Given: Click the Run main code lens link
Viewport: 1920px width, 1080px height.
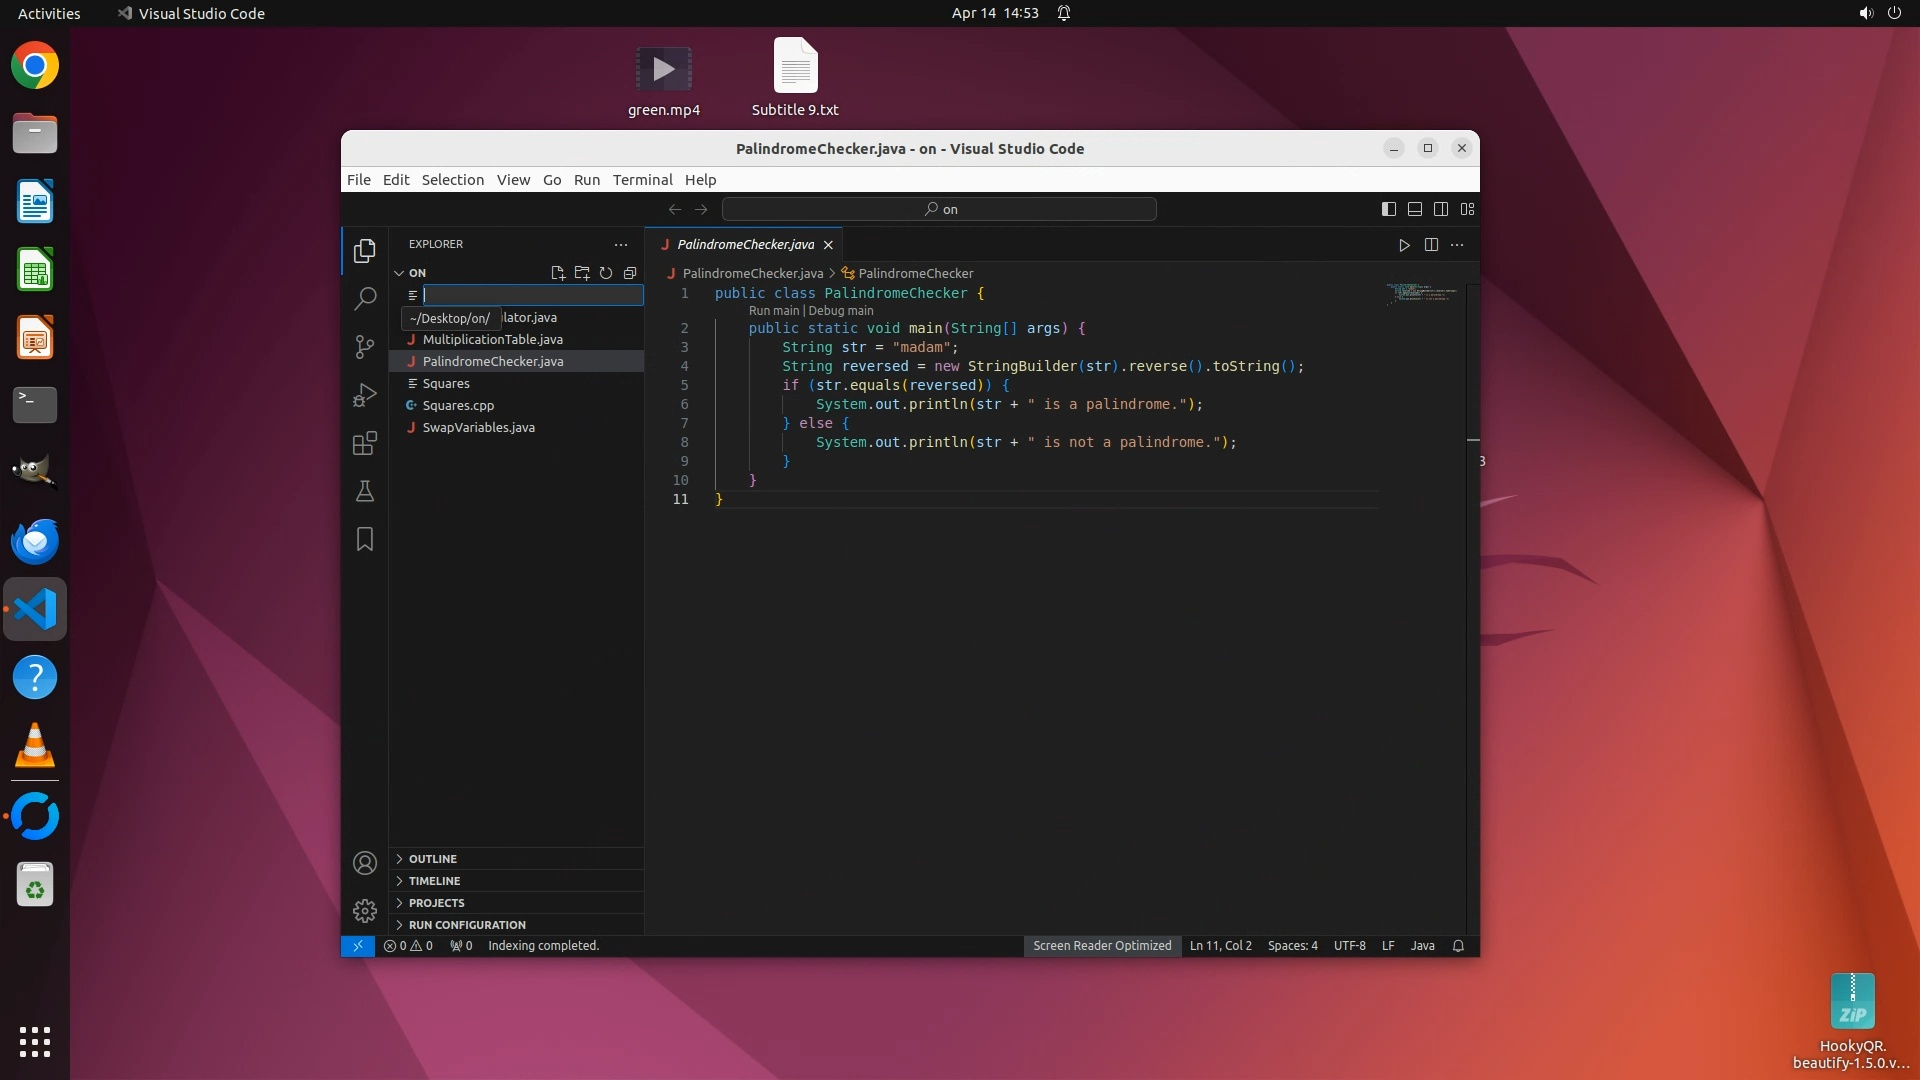Looking at the screenshot, I should pyautogui.click(x=773, y=311).
